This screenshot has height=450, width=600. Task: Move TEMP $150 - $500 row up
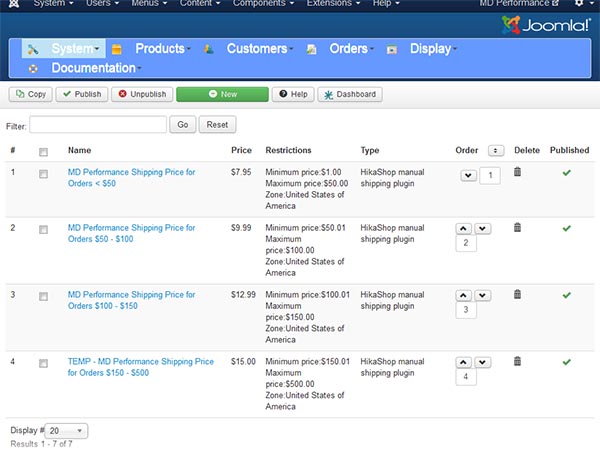click(463, 362)
